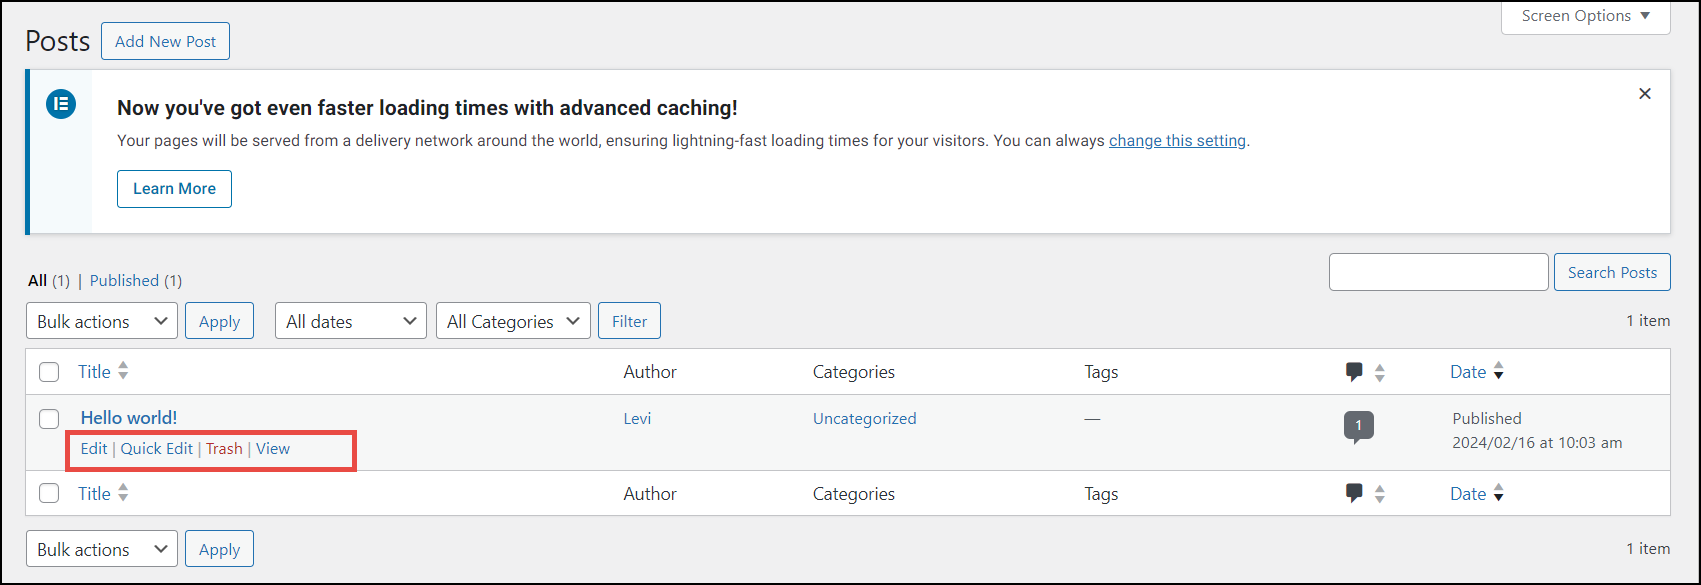Select the Hello world! post checkbox
This screenshot has width=1701, height=585.
click(49, 419)
